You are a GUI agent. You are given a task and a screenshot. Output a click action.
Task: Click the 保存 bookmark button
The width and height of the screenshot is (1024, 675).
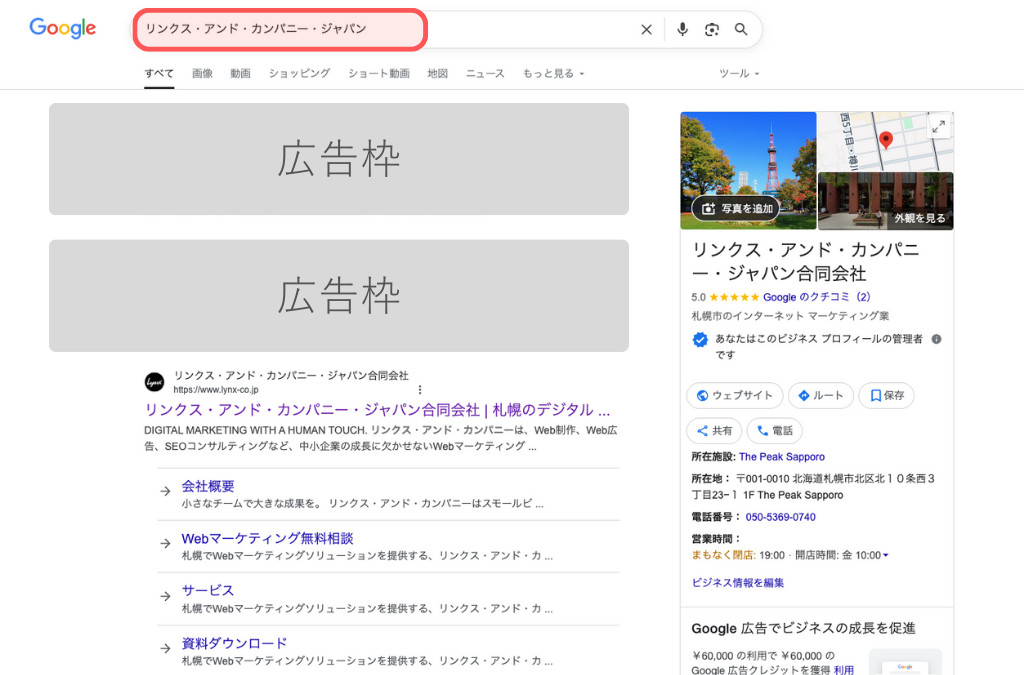point(886,395)
